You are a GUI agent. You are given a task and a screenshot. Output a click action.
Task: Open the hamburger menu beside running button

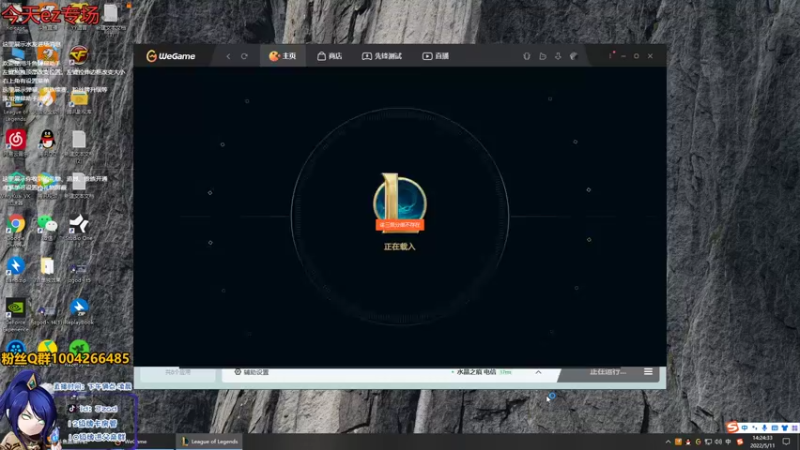point(648,372)
